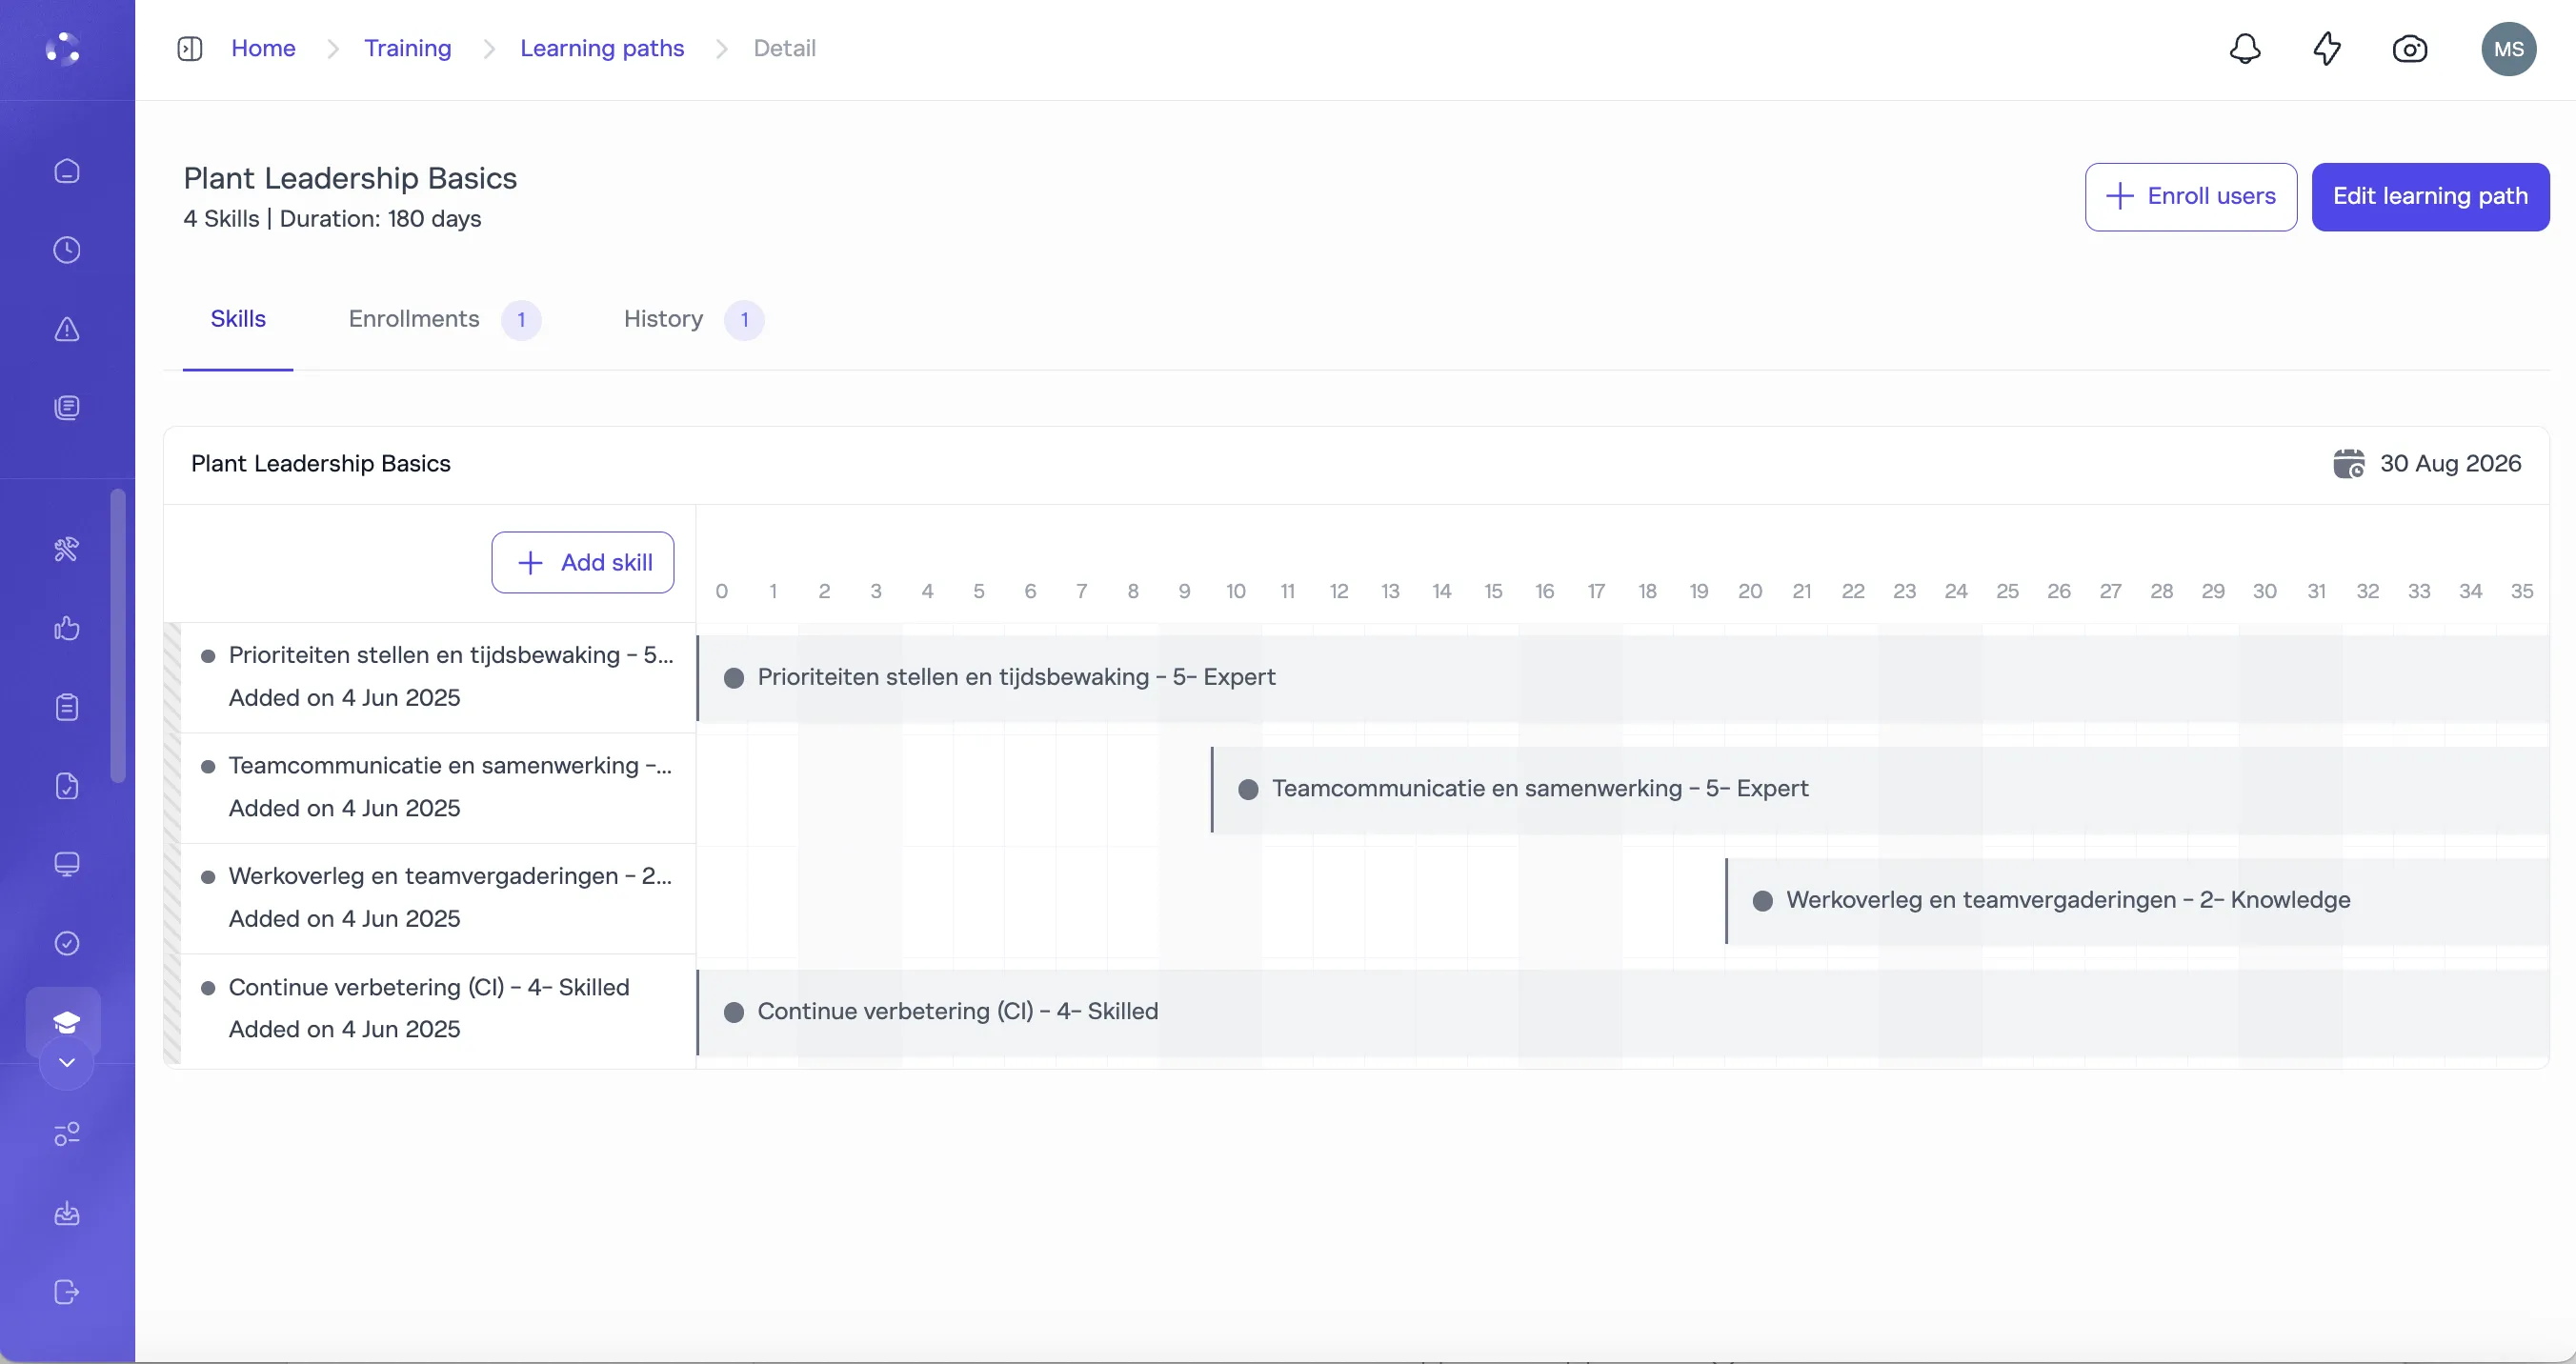
Task: Click the Add skill button
Action: pyautogui.click(x=582, y=561)
